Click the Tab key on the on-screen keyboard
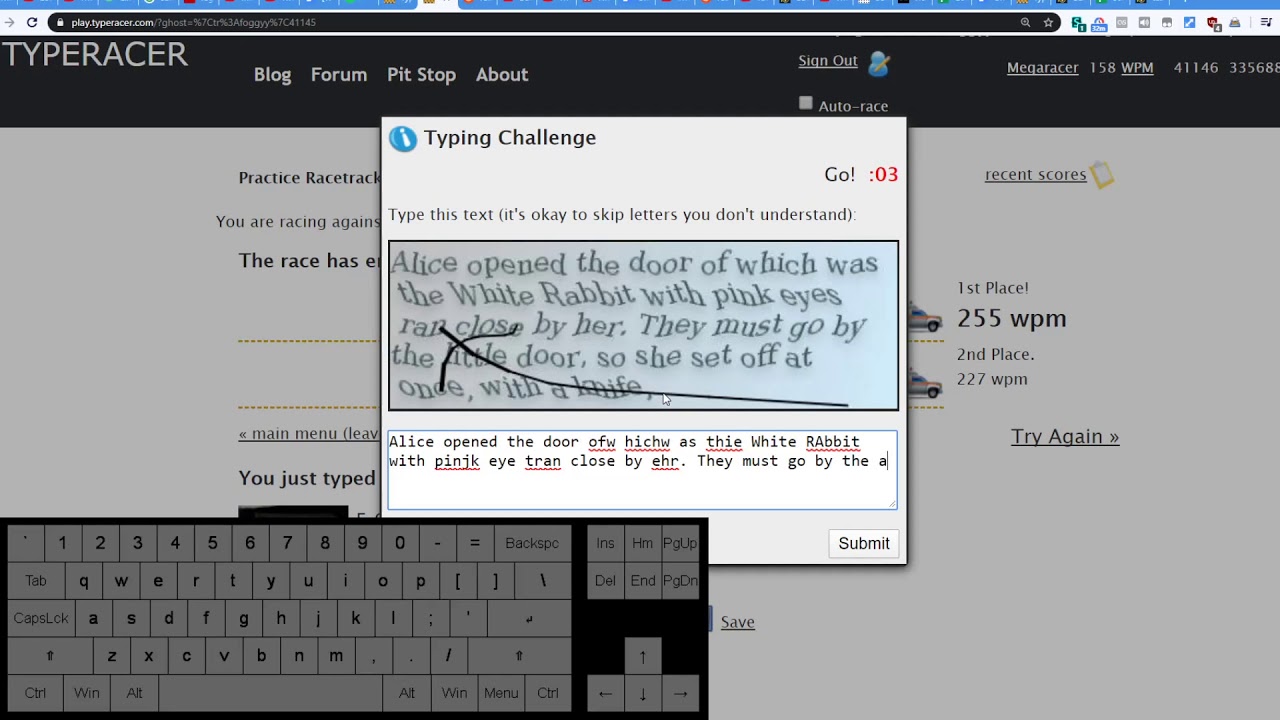Image resolution: width=1280 pixels, height=720 pixels. (36, 580)
